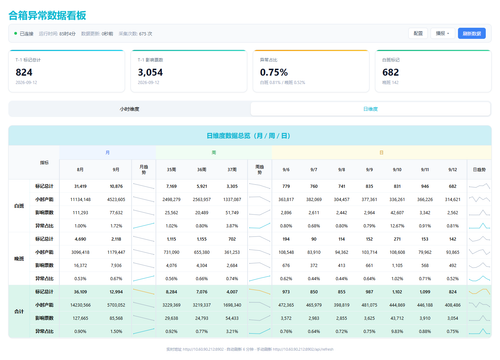Click the week trend sparkline beside 3.21%
Screen dimensions: 500x360
pos(260,331)
